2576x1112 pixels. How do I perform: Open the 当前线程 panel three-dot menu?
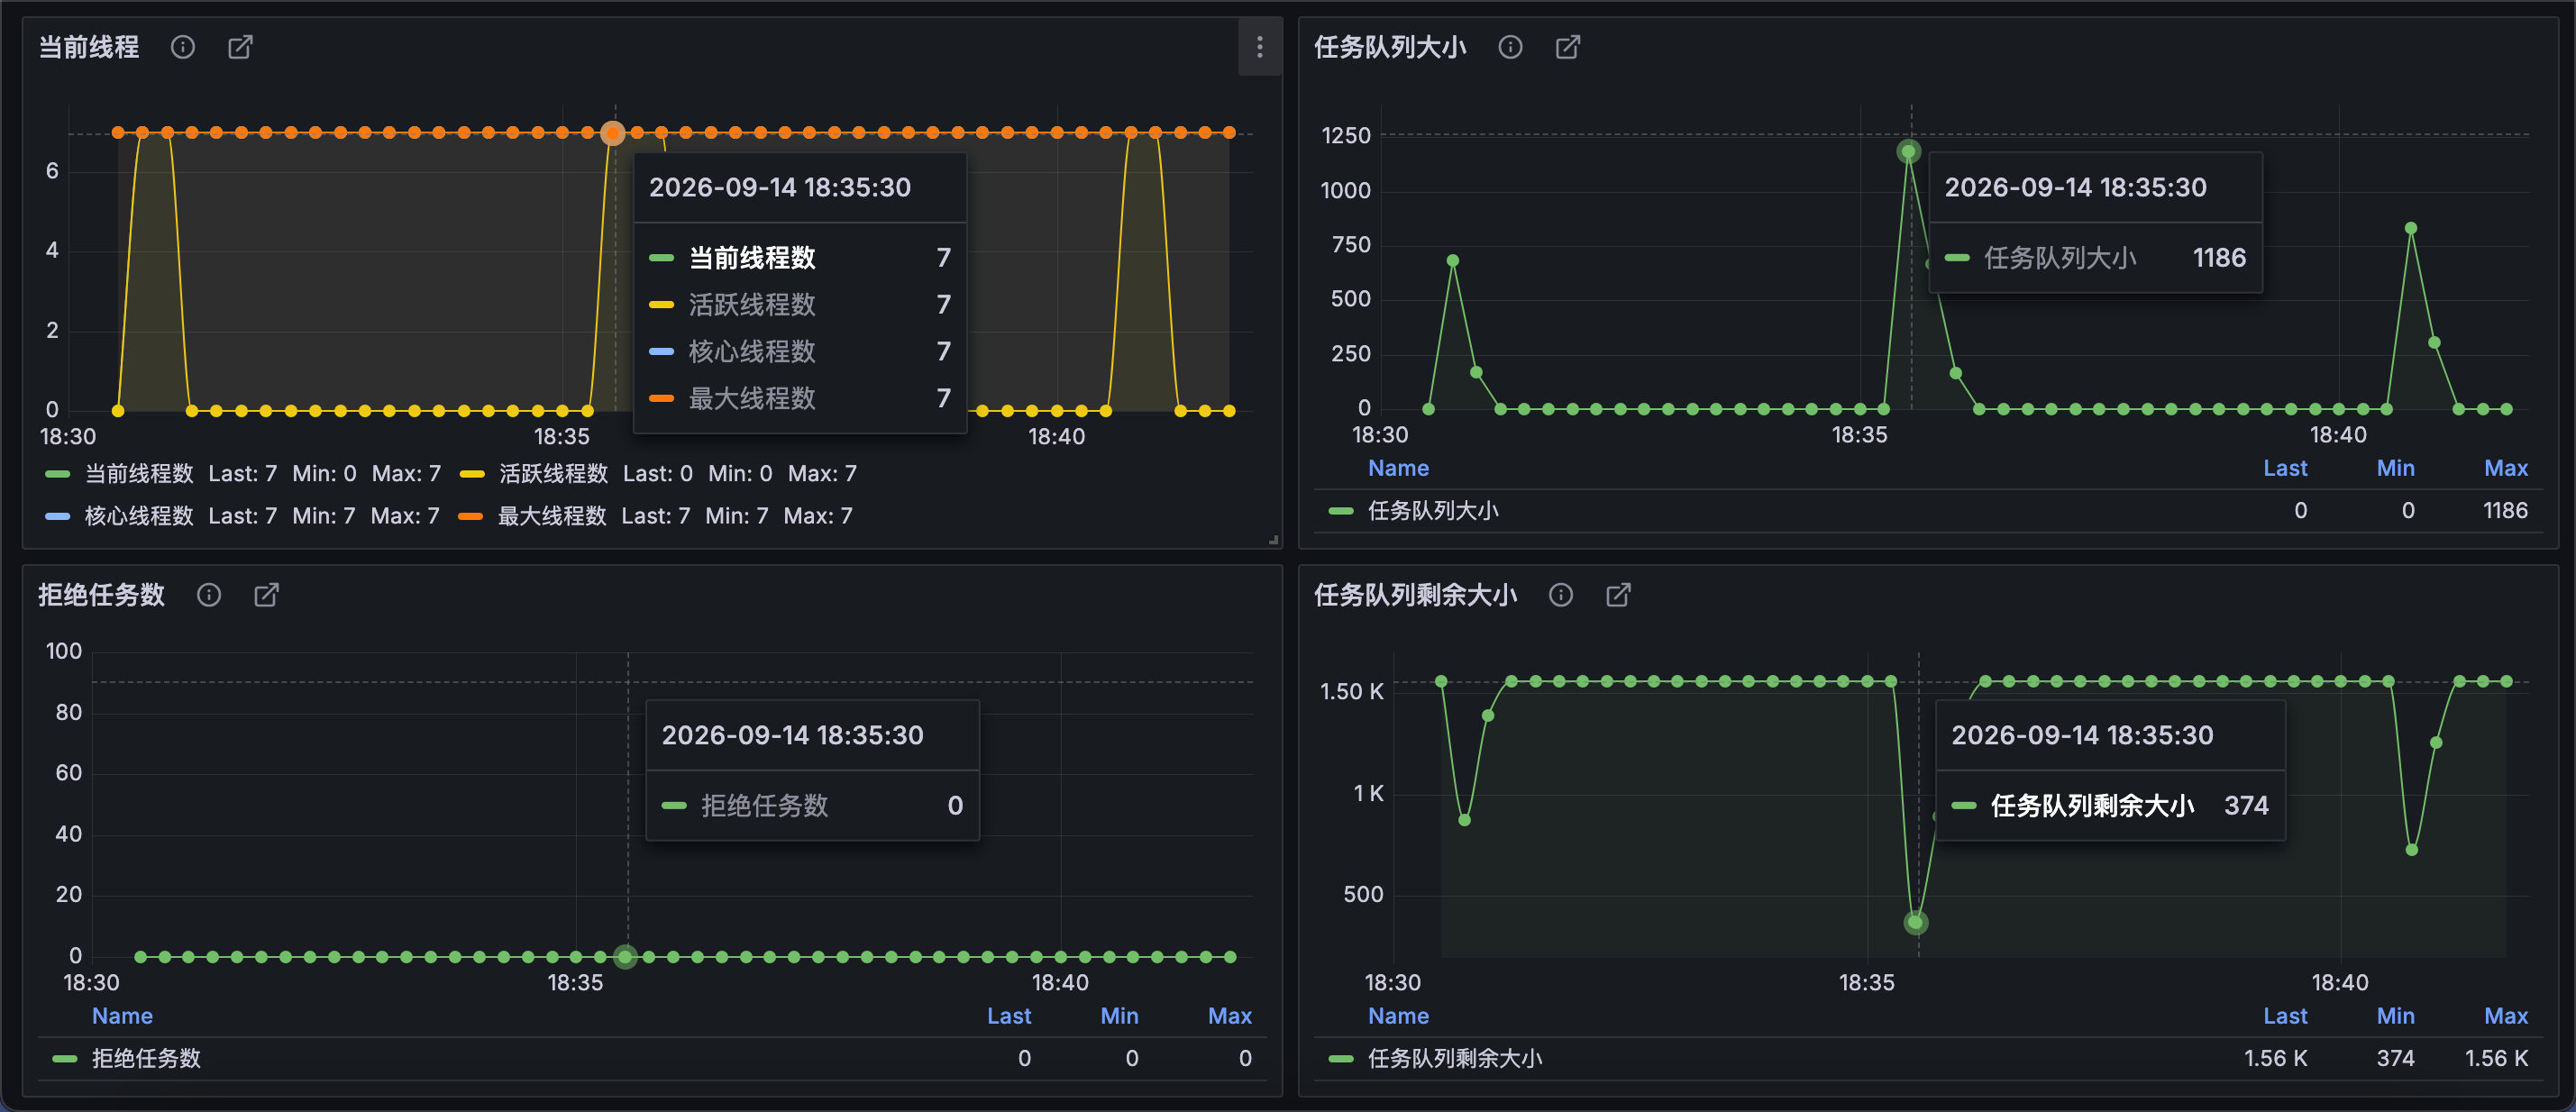click(x=1259, y=47)
